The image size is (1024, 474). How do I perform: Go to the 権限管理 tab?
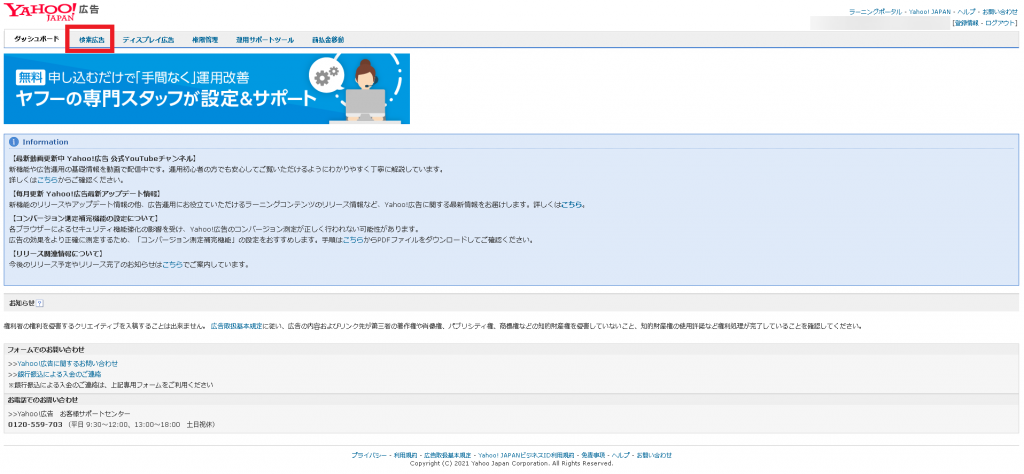point(205,40)
